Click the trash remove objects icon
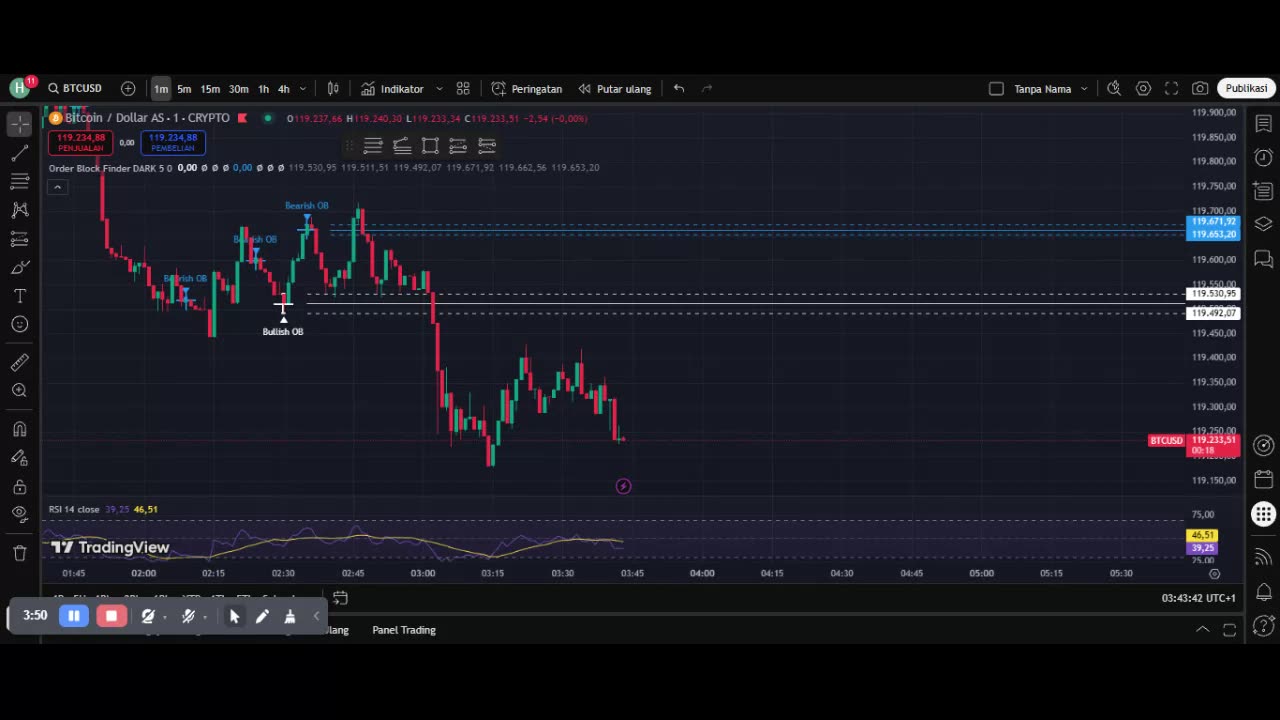The image size is (1280, 720). click(19, 553)
